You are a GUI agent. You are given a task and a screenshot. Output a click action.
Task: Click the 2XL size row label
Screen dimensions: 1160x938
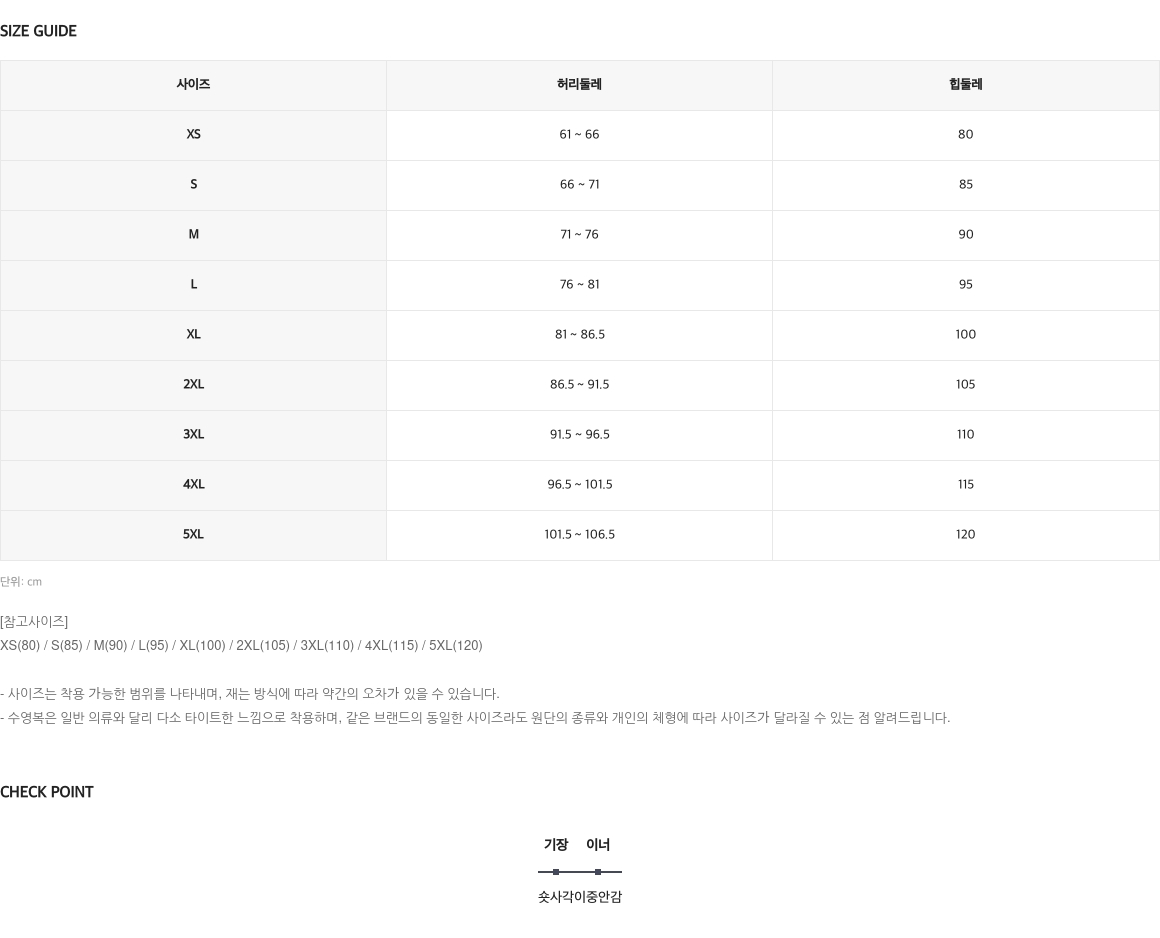(x=193, y=385)
